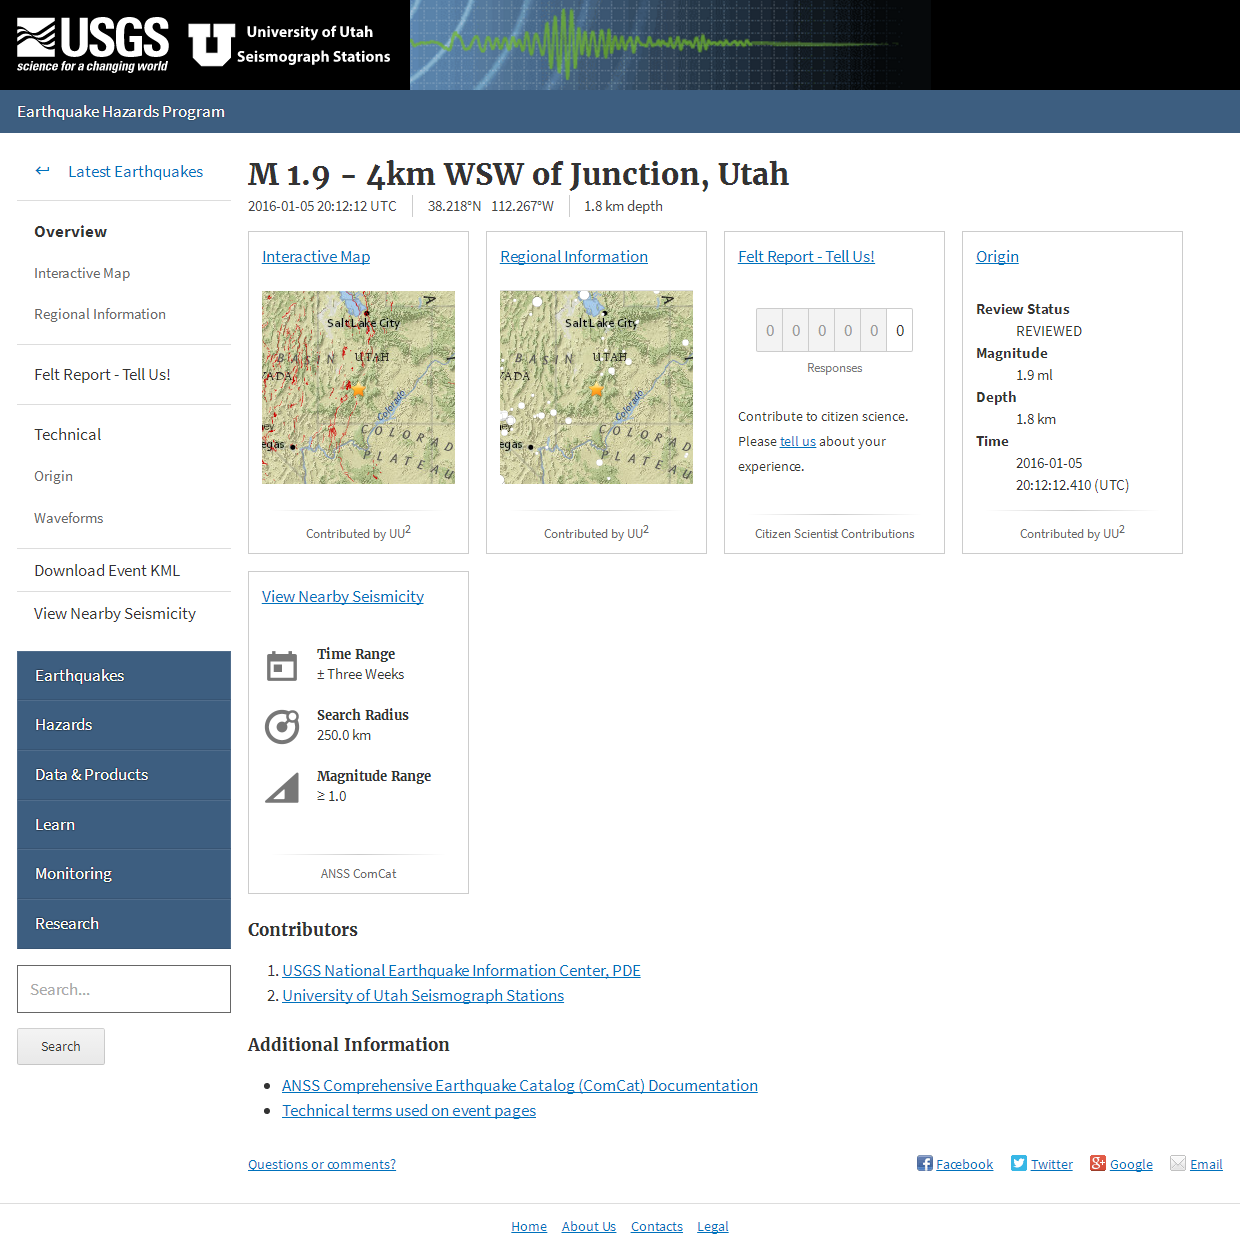Click the 'tell us' link
This screenshot has height=1249, width=1240.
pyautogui.click(x=798, y=441)
